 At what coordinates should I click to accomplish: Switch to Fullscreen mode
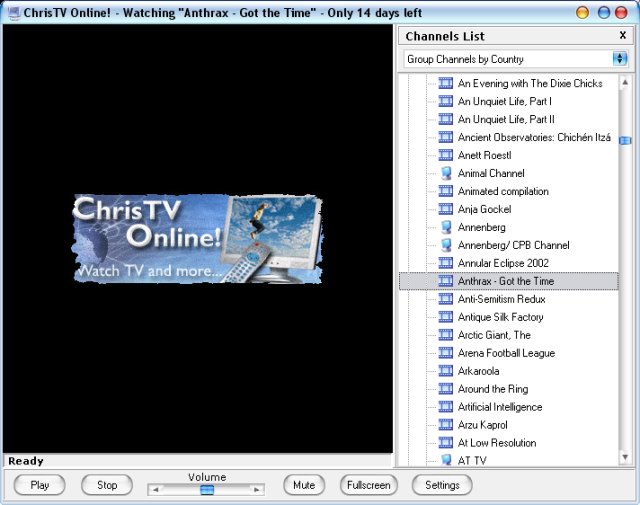click(x=369, y=485)
